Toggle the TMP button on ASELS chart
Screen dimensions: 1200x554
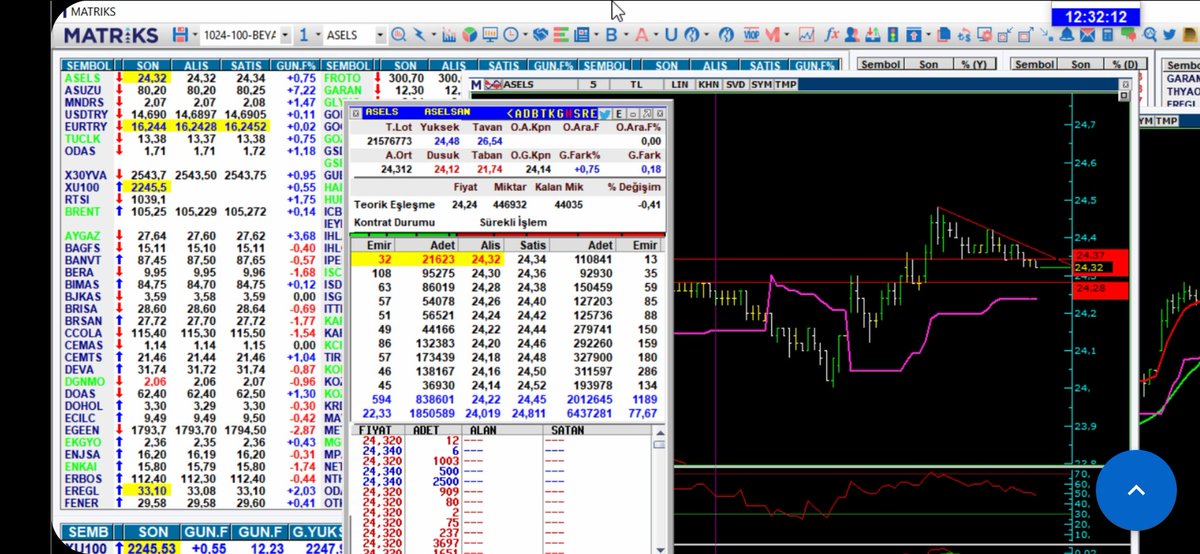coord(786,85)
